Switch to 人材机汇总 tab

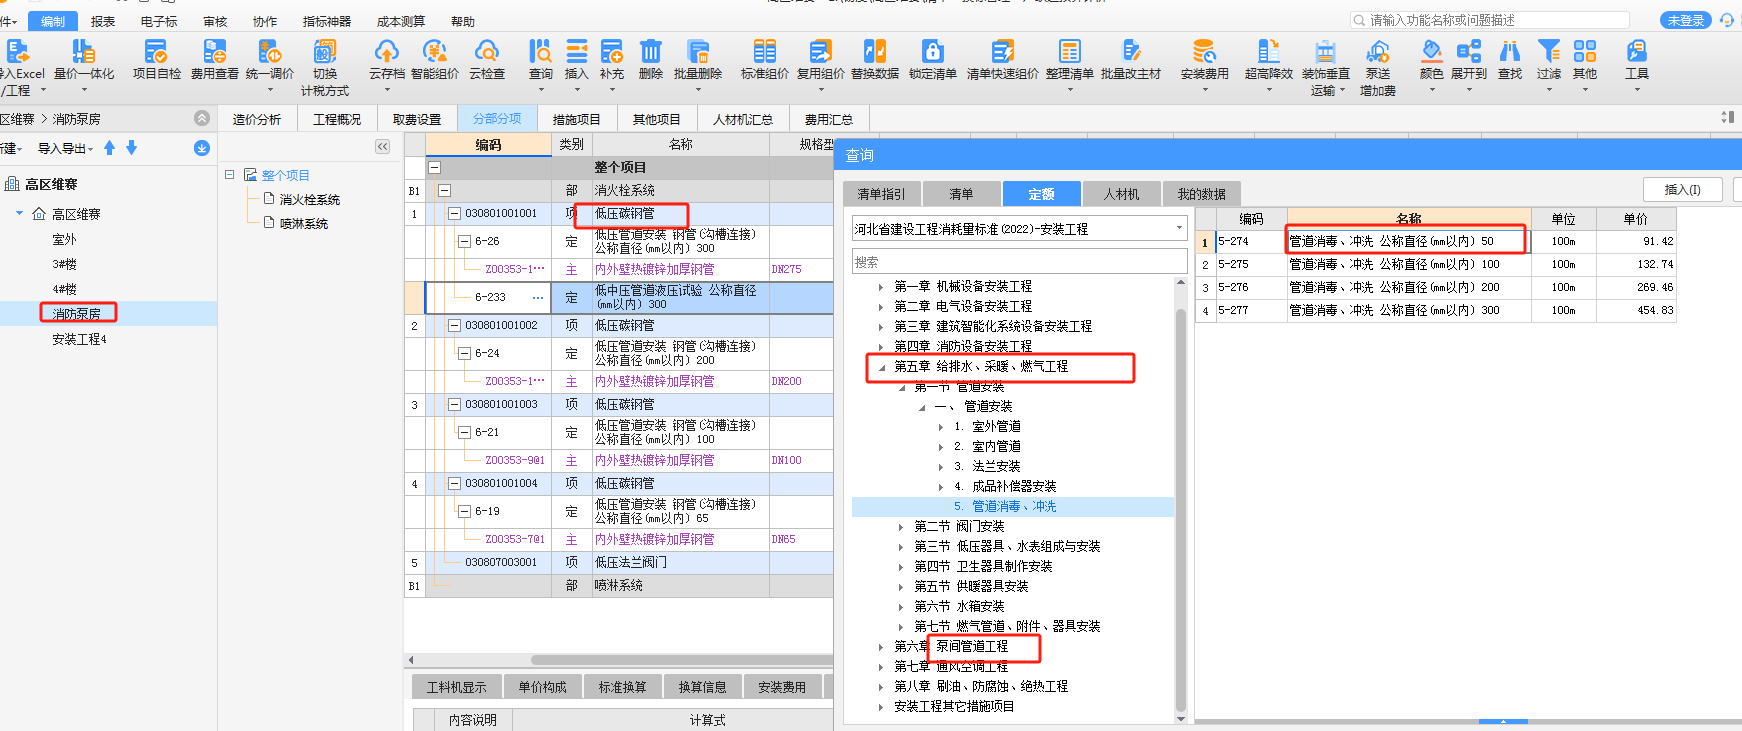(x=743, y=119)
